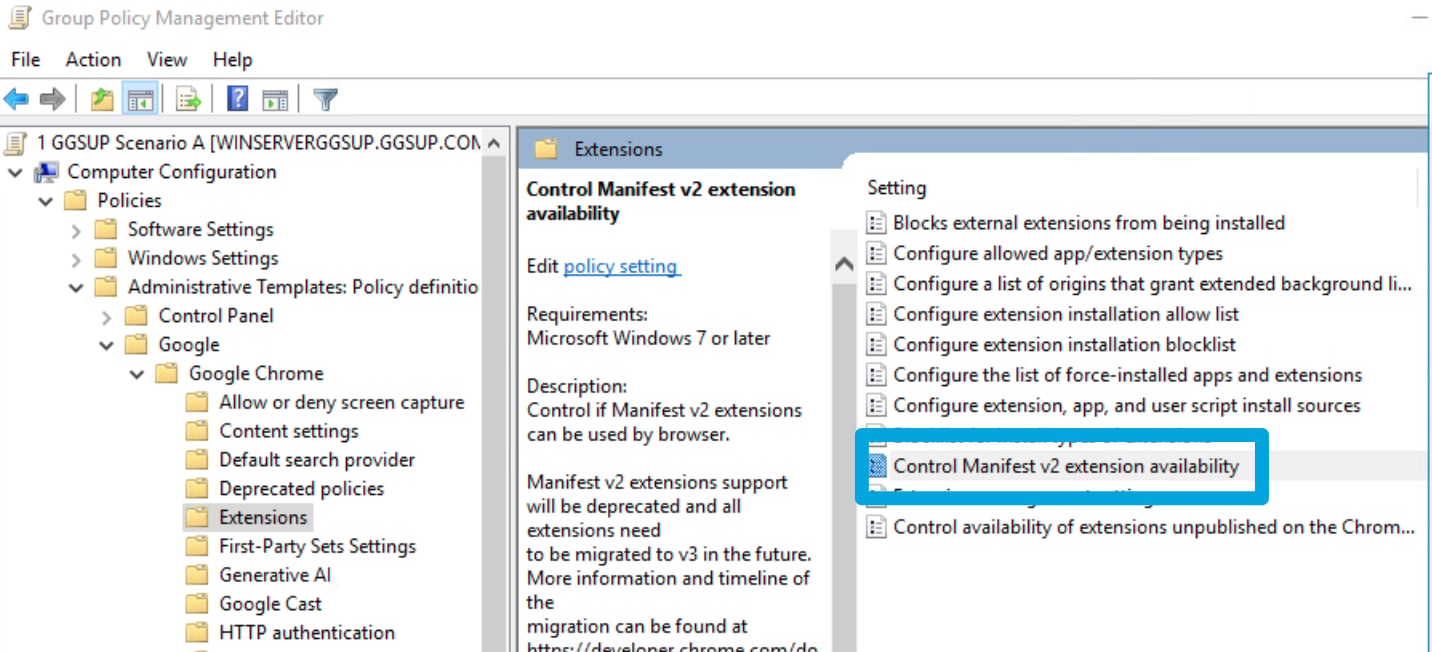Click folder icon beside Software Settings
Image resolution: width=1432 pixels, height=652 pixels.
coord(105,230)
